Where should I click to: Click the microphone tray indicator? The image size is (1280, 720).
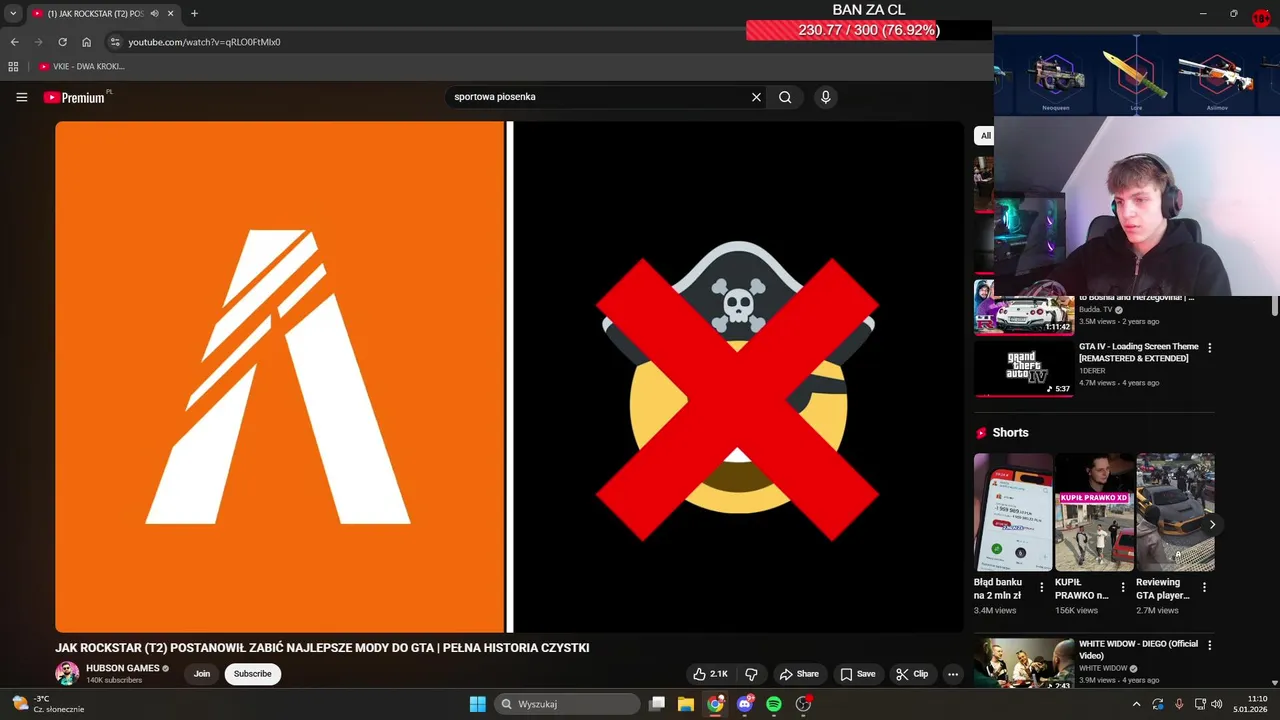click(1179, 704)
